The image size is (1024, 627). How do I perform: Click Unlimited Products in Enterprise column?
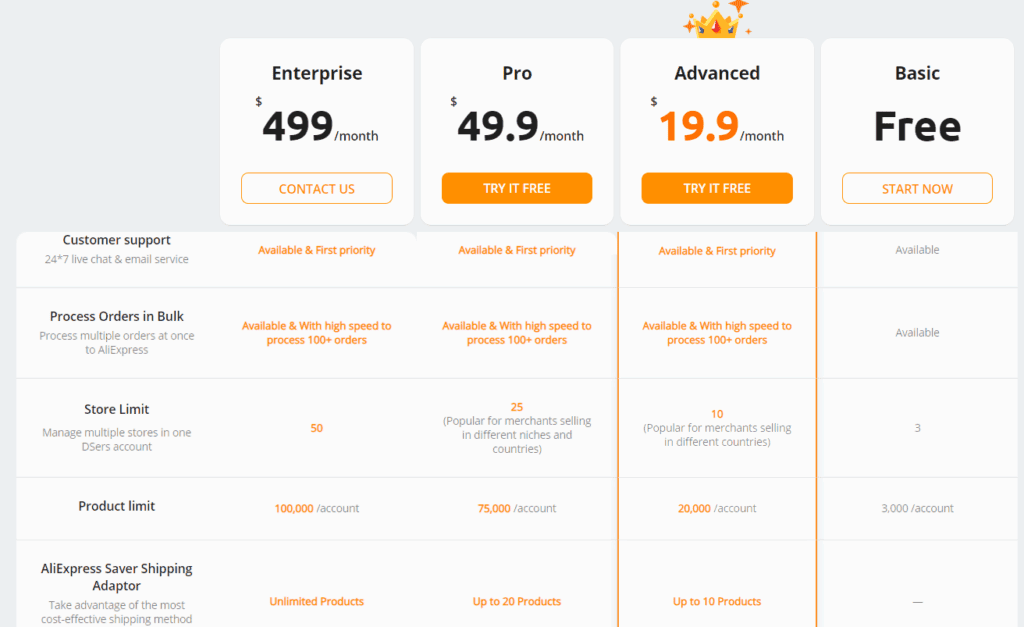click(317, 601)
